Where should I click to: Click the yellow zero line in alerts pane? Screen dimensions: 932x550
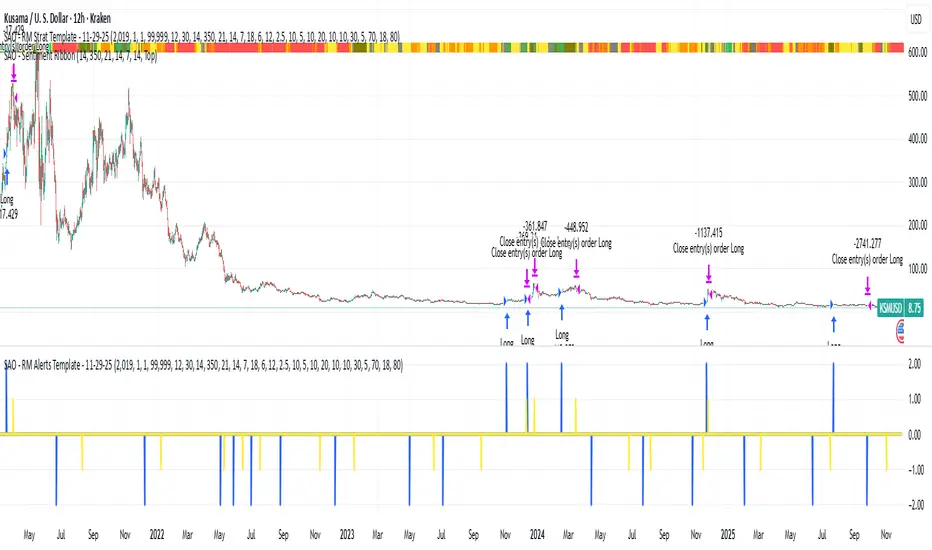pos(451,434)
